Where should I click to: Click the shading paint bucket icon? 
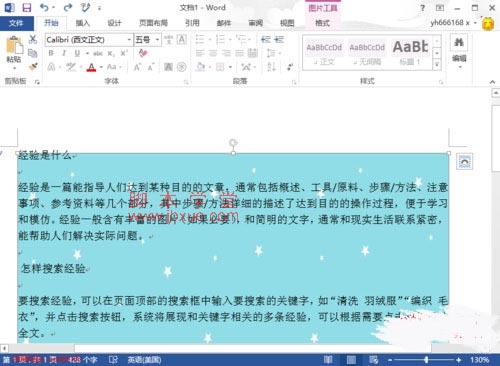200,67
